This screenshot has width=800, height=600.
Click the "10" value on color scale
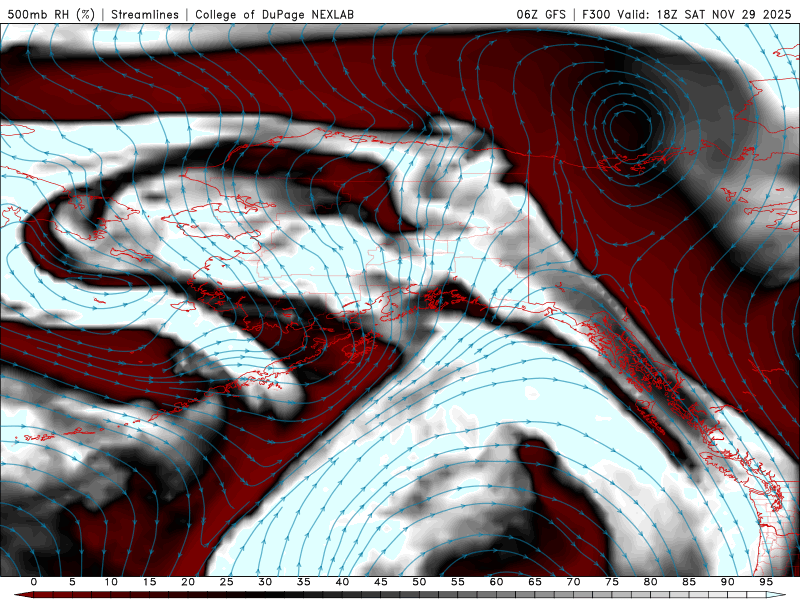(111, 582)
